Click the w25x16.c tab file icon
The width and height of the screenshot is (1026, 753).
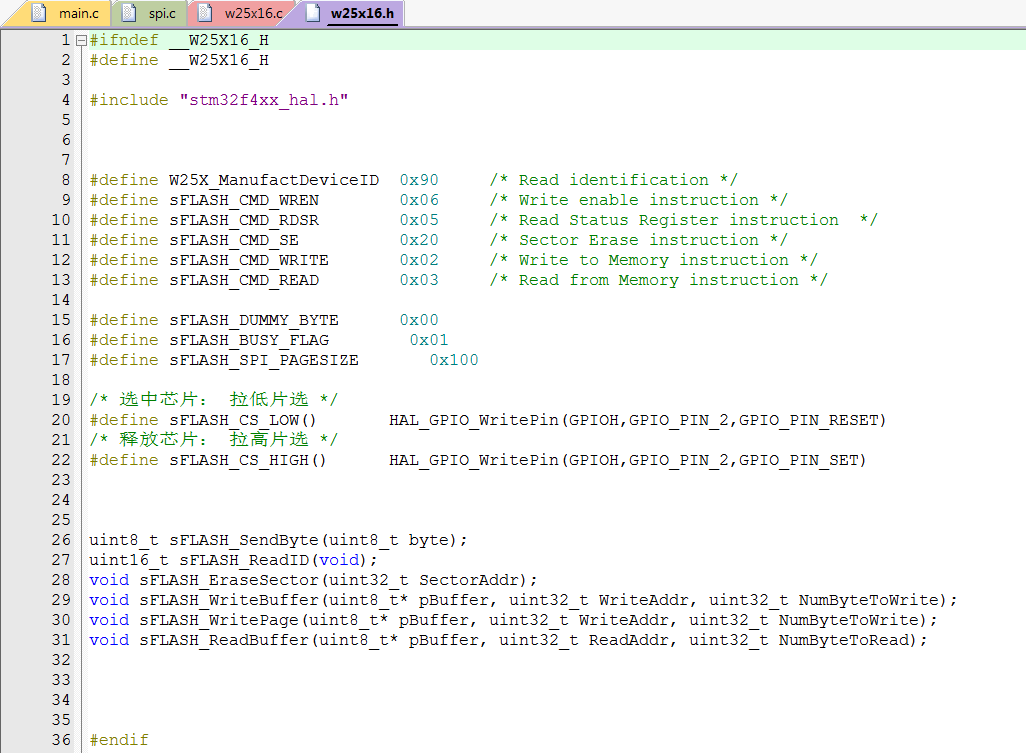point(205,13)
